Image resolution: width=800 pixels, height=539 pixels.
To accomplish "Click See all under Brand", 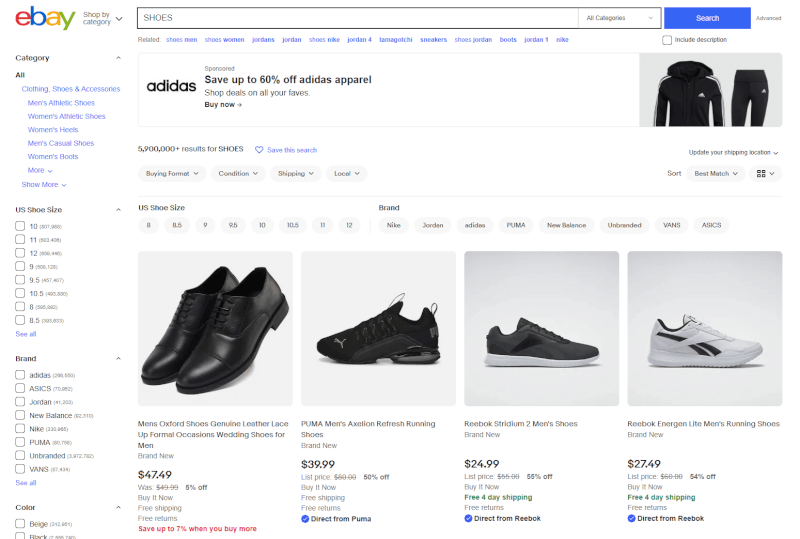I will click(26, 483).
